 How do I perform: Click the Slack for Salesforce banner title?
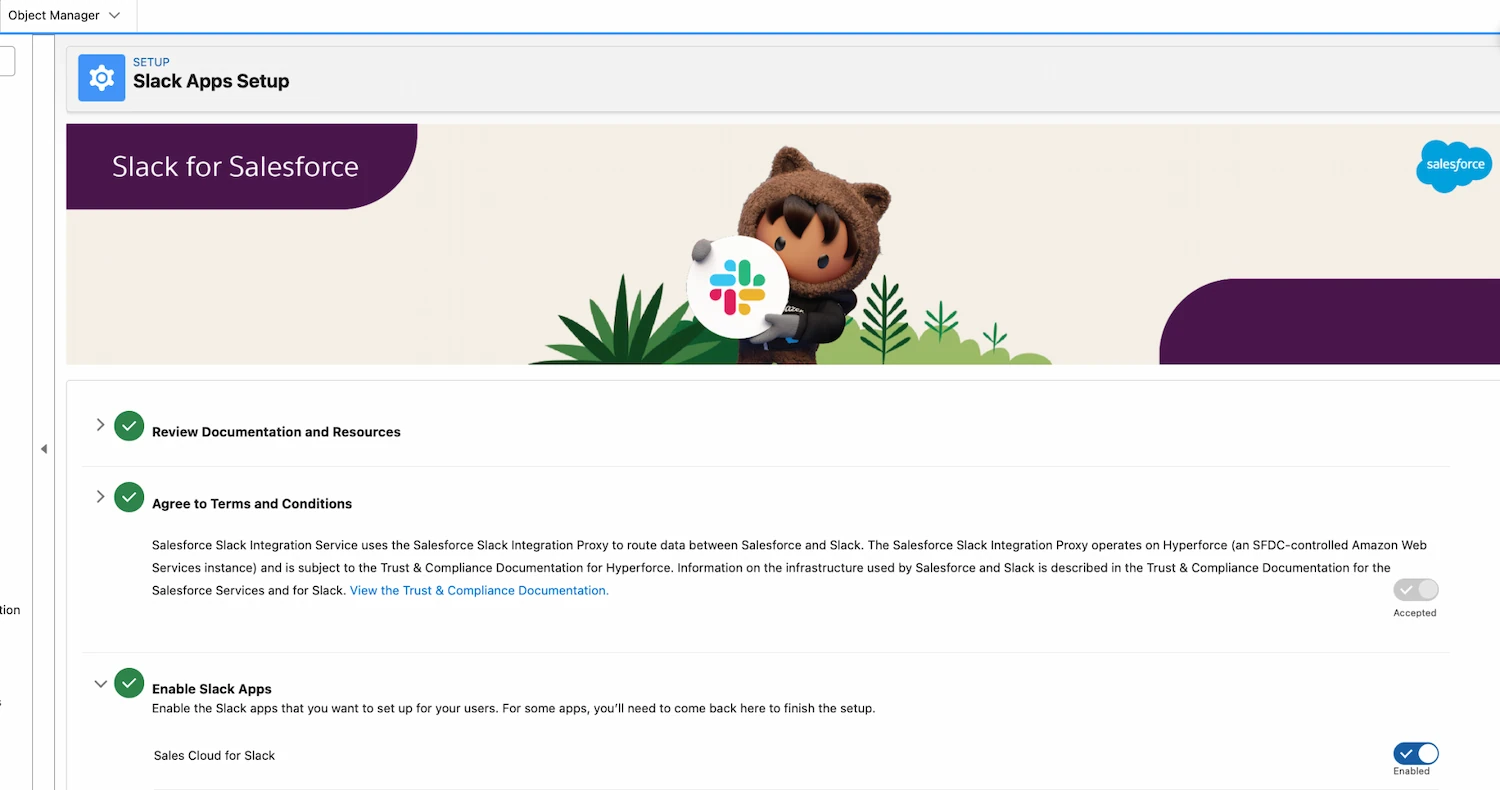point(235,166)
